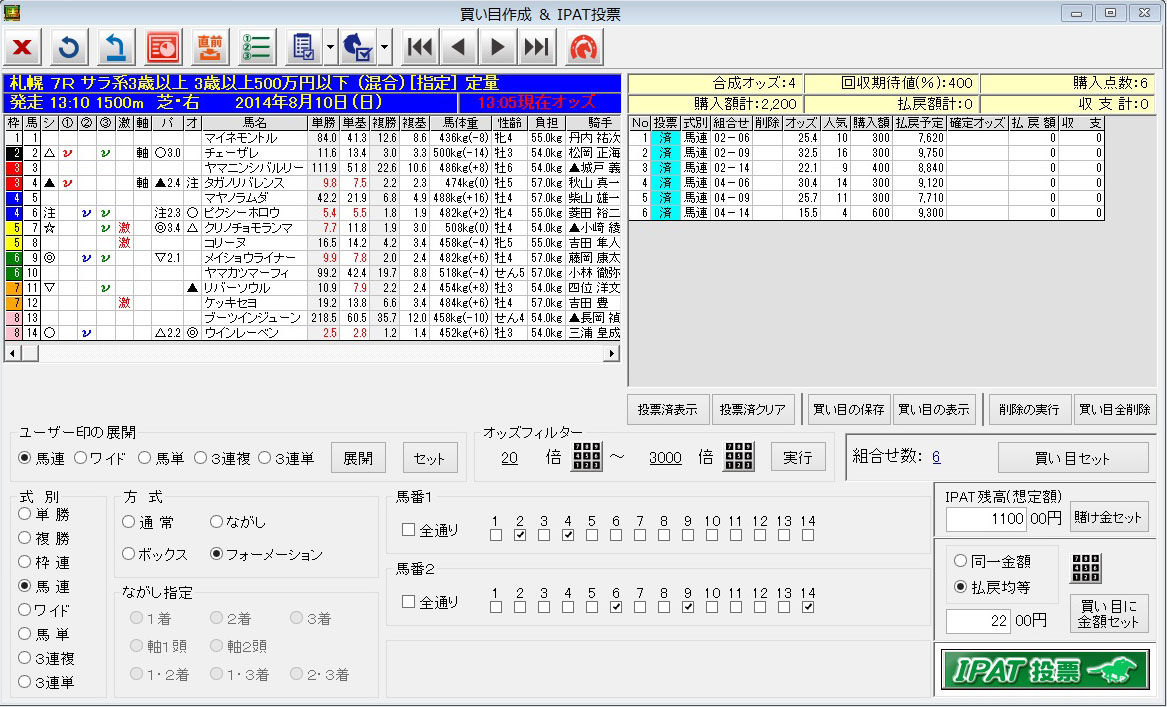This screenshot has height=707, width=1167.
Task: Click 投票済クリア button
Action: coord(752,409)
